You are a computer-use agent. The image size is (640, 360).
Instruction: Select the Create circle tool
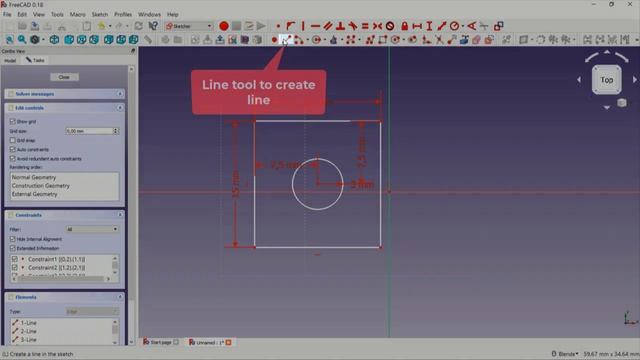[316, 40]
